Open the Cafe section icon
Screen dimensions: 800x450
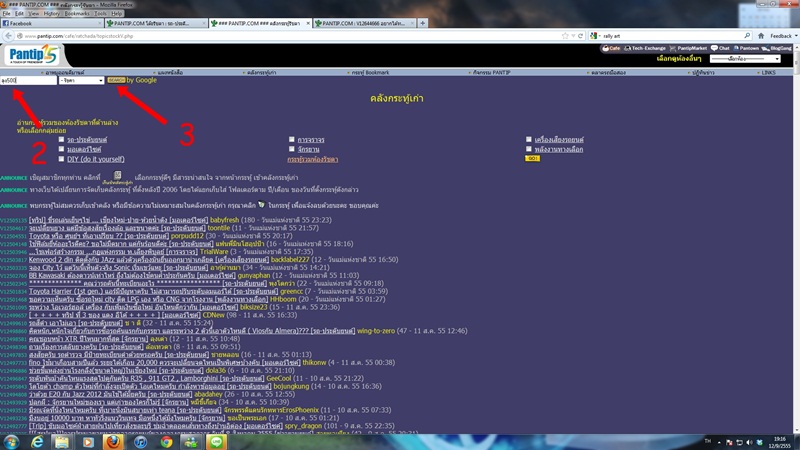(611, 48)
